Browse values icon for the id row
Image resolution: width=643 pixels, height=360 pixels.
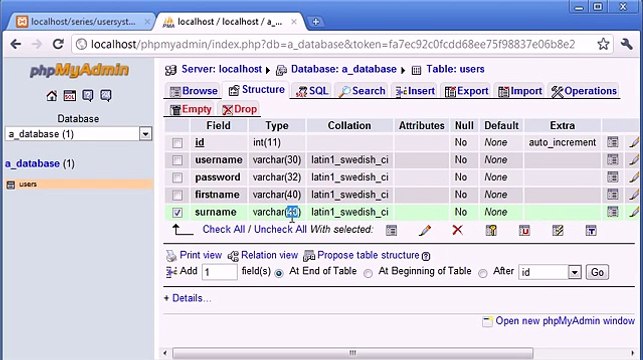(x=613, y=142)
